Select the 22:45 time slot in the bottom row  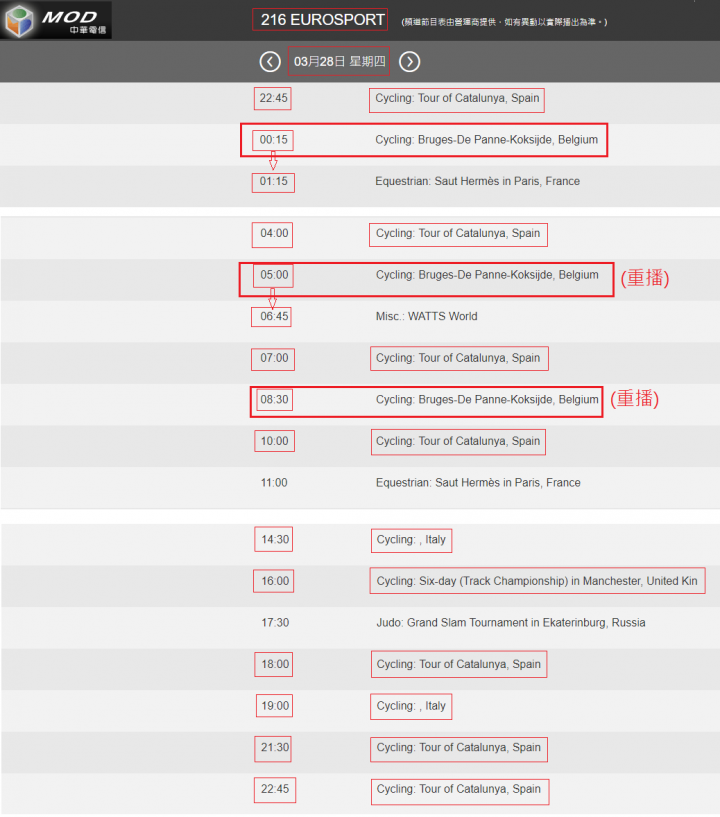pos(275,789)
